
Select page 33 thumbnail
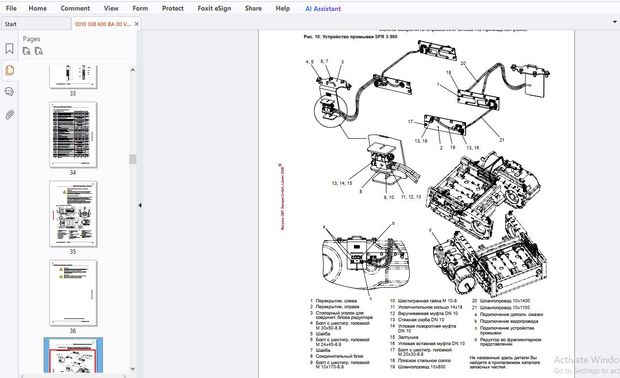point(73,77)
